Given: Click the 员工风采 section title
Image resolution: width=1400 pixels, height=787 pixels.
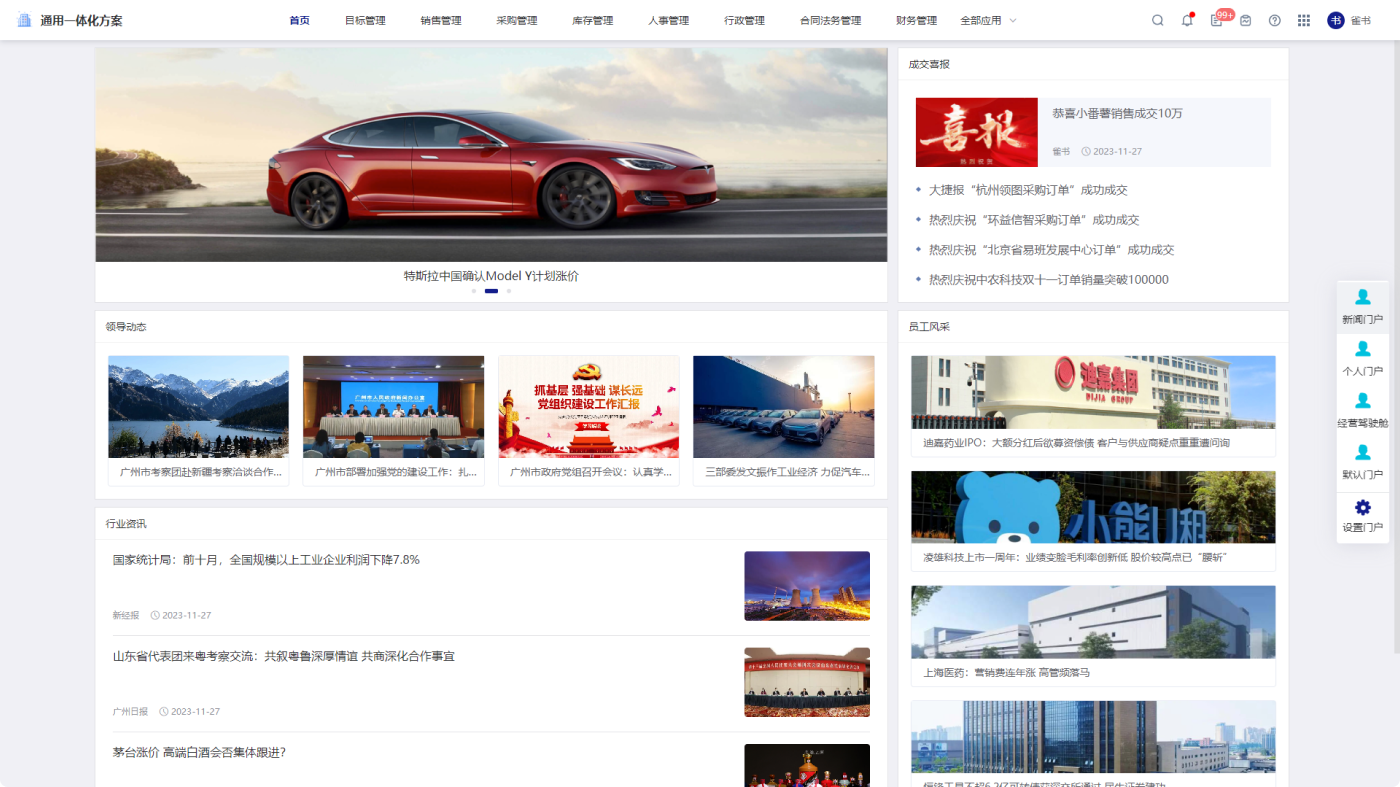Looking at the screenshot, I should tap(929, 327).
